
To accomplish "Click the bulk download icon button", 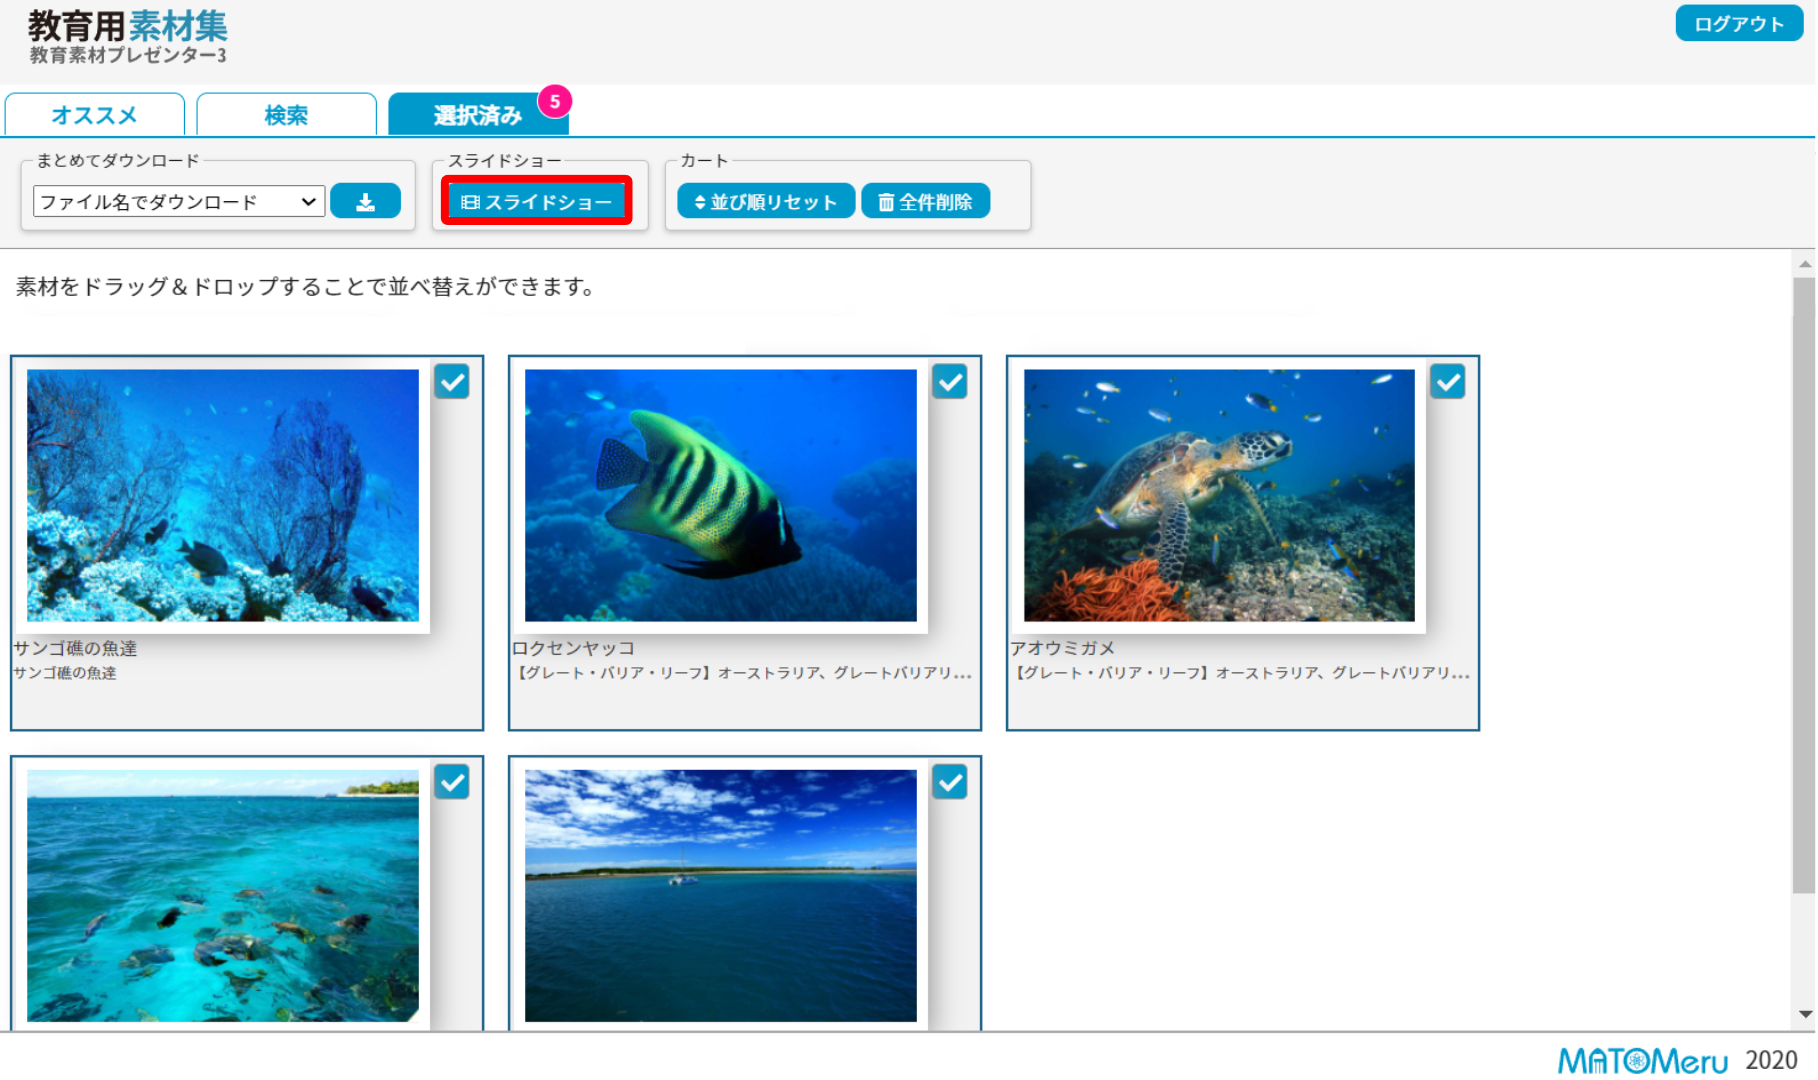I will pos(365,201).
